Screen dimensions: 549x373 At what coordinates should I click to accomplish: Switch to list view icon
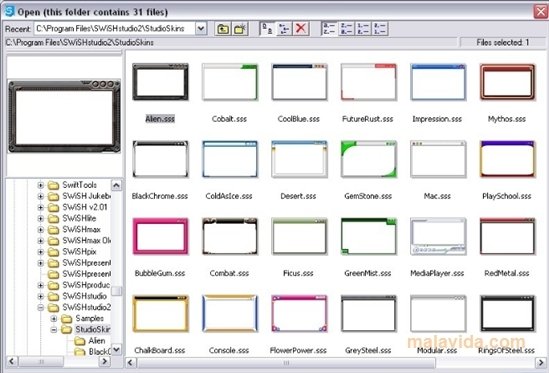pyautogui.click(x=284, y=28)
